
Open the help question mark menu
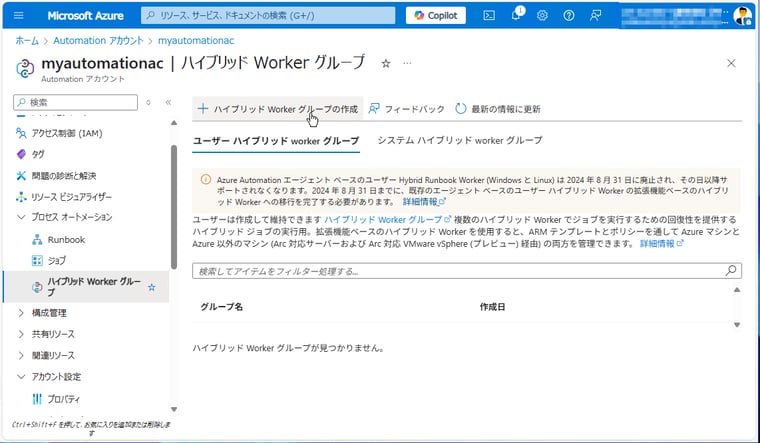(x=569, y=16)
